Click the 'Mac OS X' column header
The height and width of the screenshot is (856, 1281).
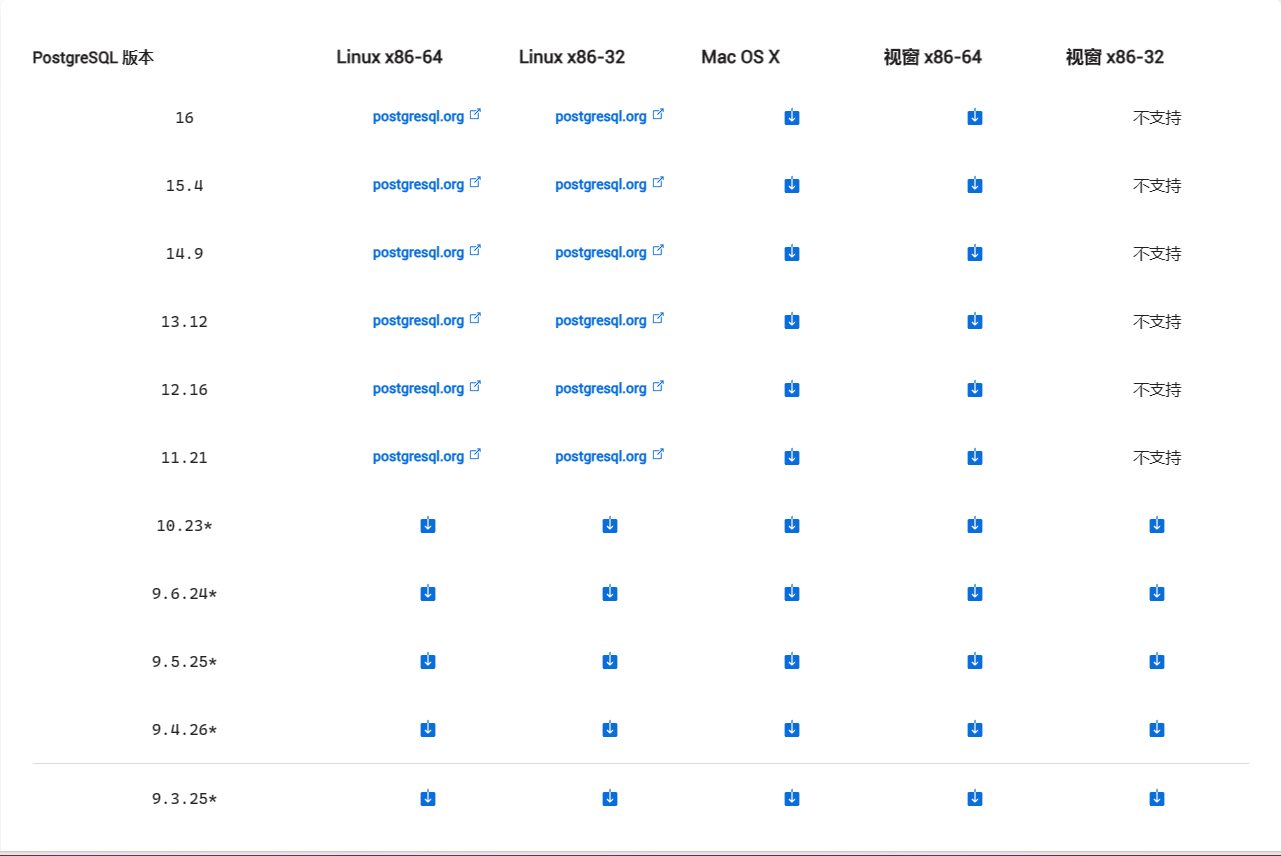pyautogui.click(x=741, y=57)
